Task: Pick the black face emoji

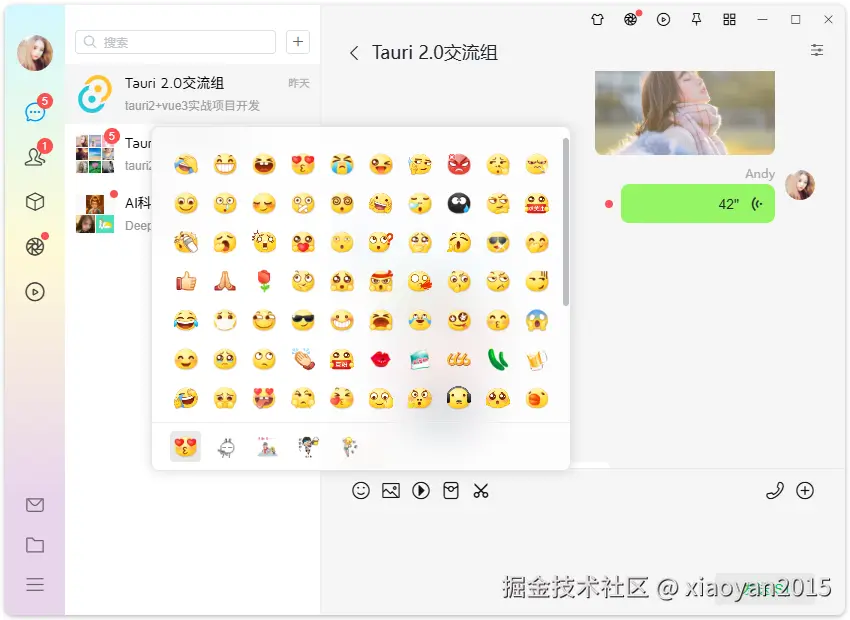Action: tap(459, 203)
